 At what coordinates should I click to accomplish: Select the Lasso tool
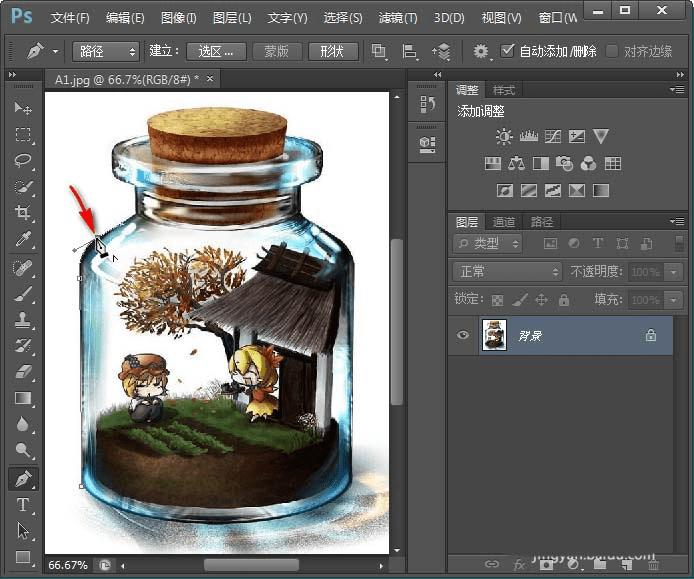coord(23,160)
